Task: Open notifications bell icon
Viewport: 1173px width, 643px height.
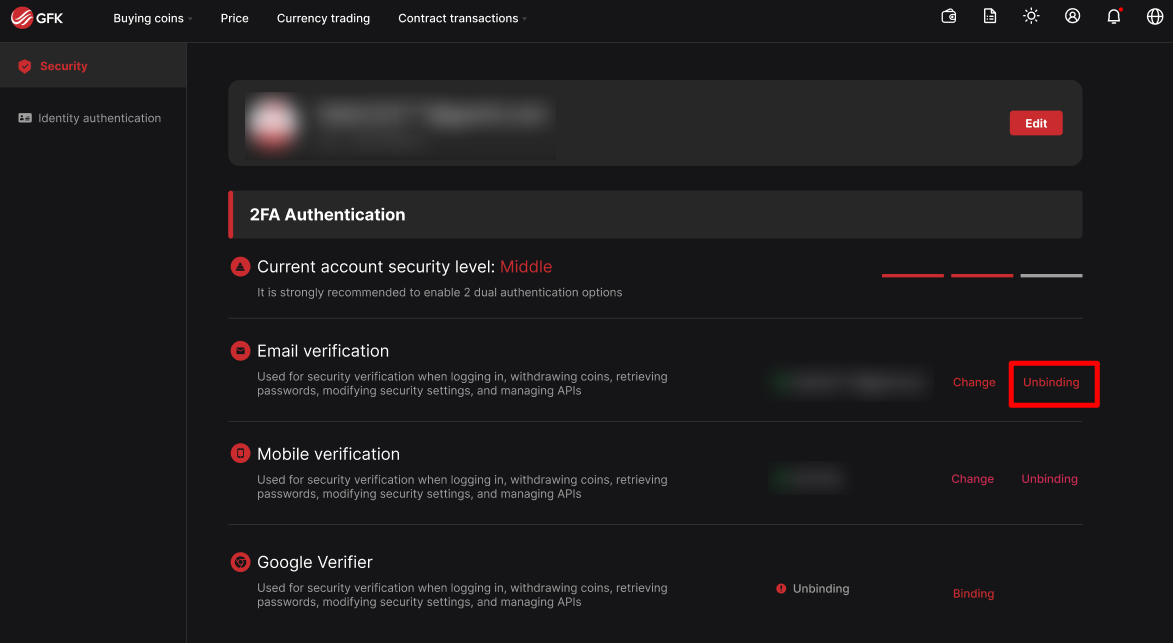Action: click(x=1114, y=17)
